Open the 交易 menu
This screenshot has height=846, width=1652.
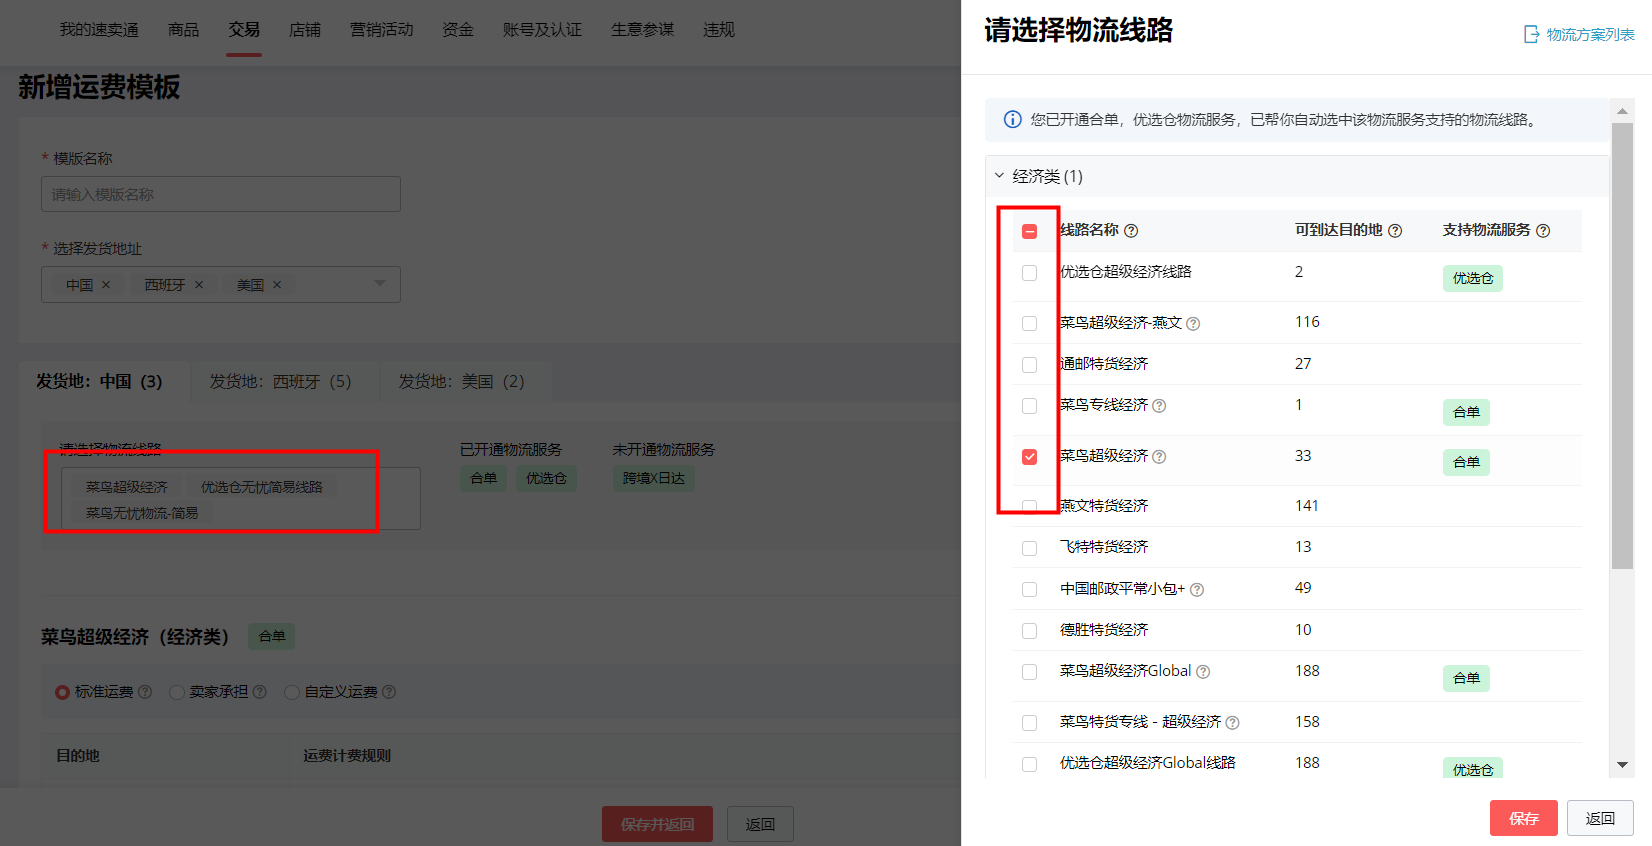[244, 30]
